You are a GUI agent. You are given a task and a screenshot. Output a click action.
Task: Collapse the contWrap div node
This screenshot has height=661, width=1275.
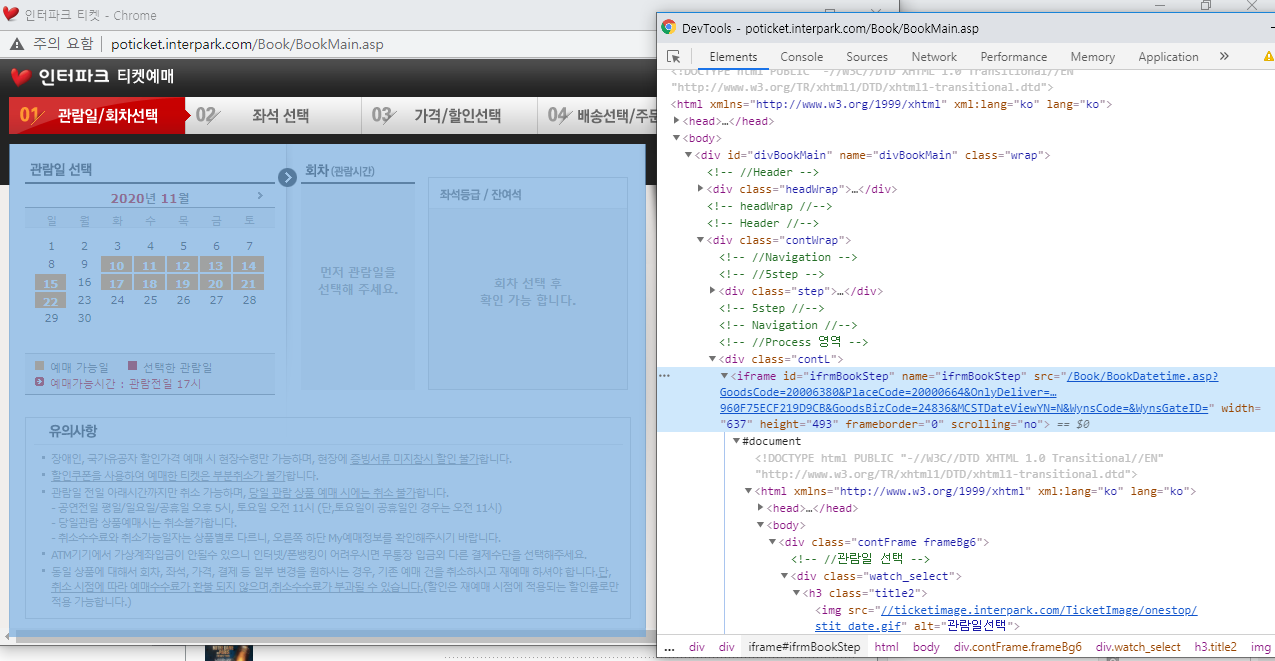[x=701, y=240]
